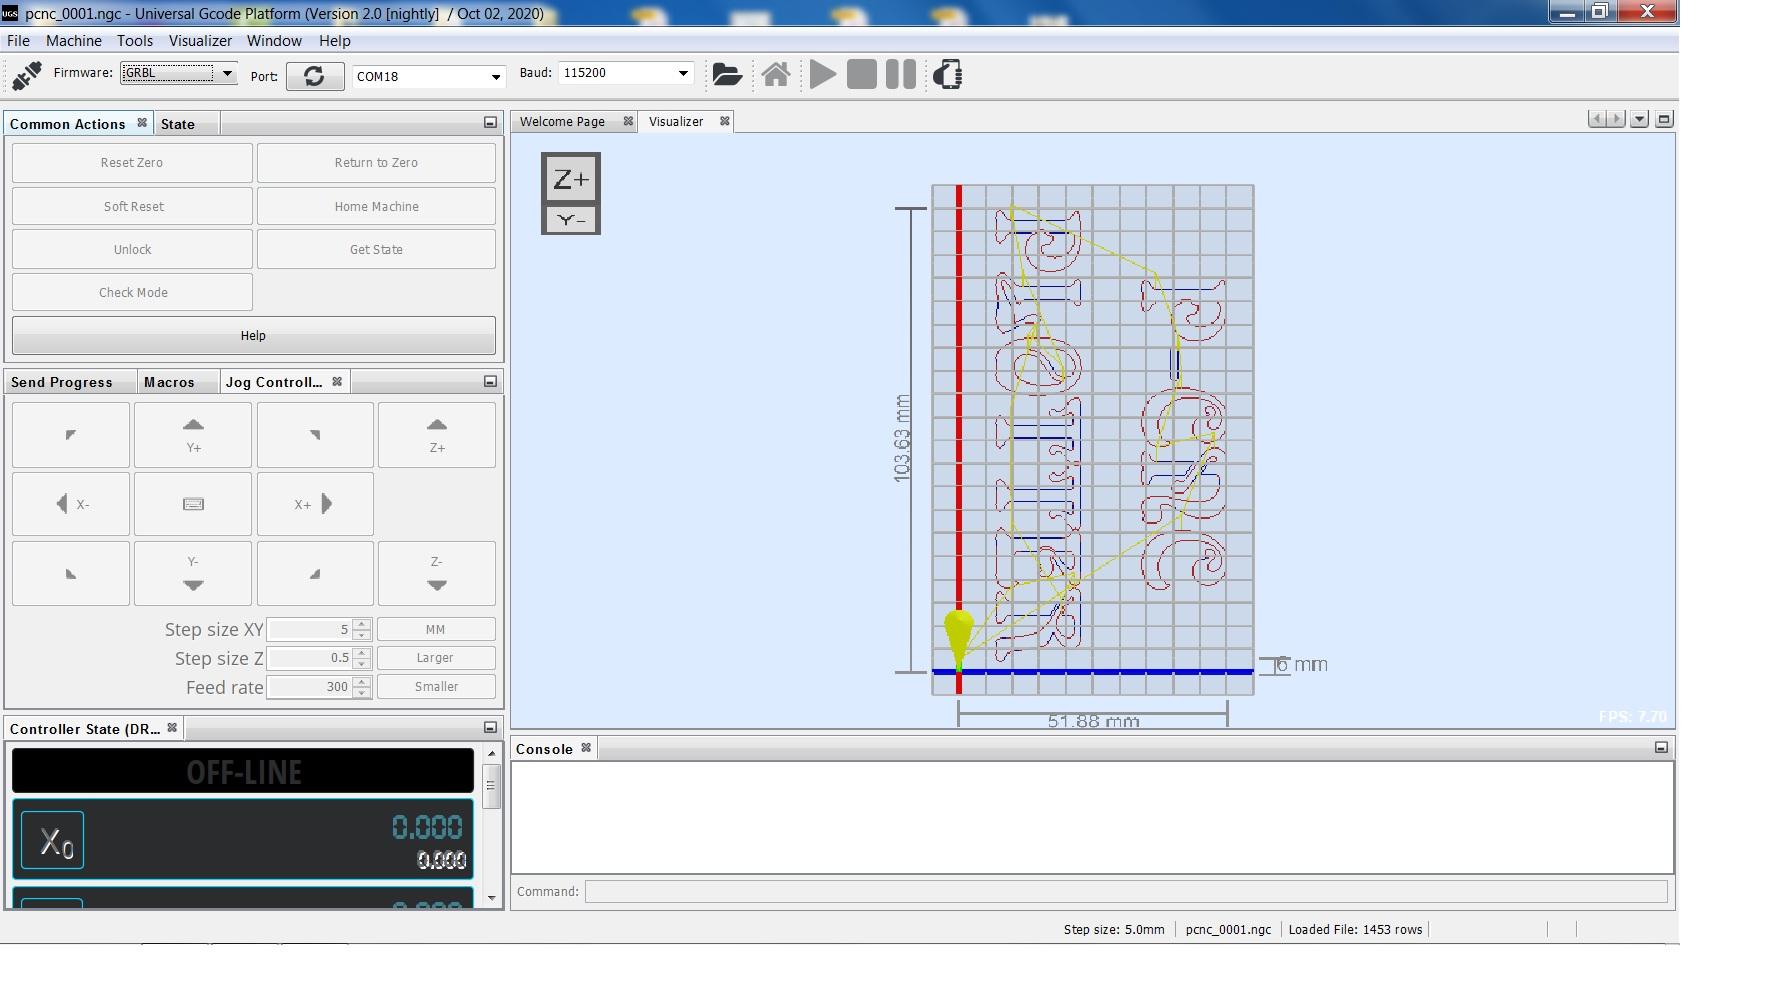Click Y- view cube face
Screen dimensions: 1779x1000
[x=571, y=220]
